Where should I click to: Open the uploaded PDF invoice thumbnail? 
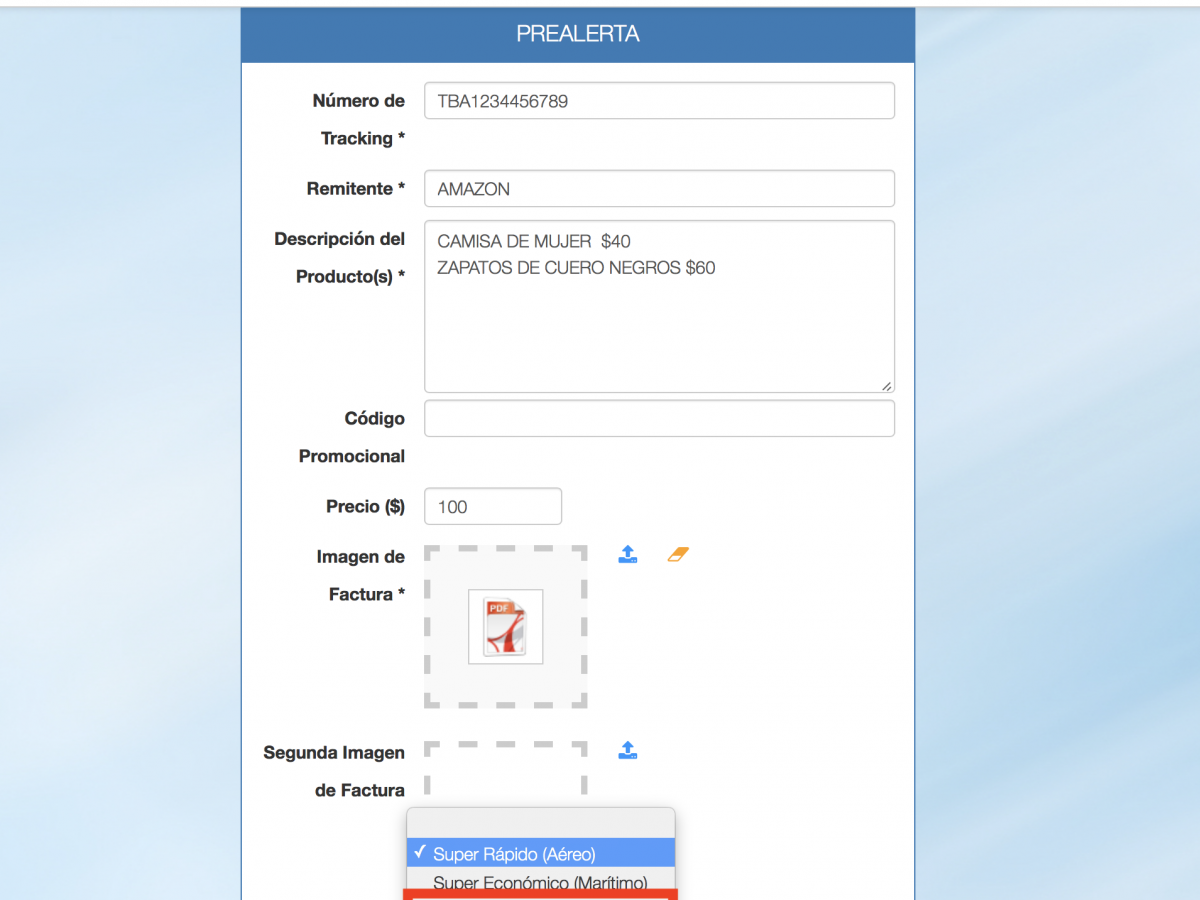click(x=505, y=627)
